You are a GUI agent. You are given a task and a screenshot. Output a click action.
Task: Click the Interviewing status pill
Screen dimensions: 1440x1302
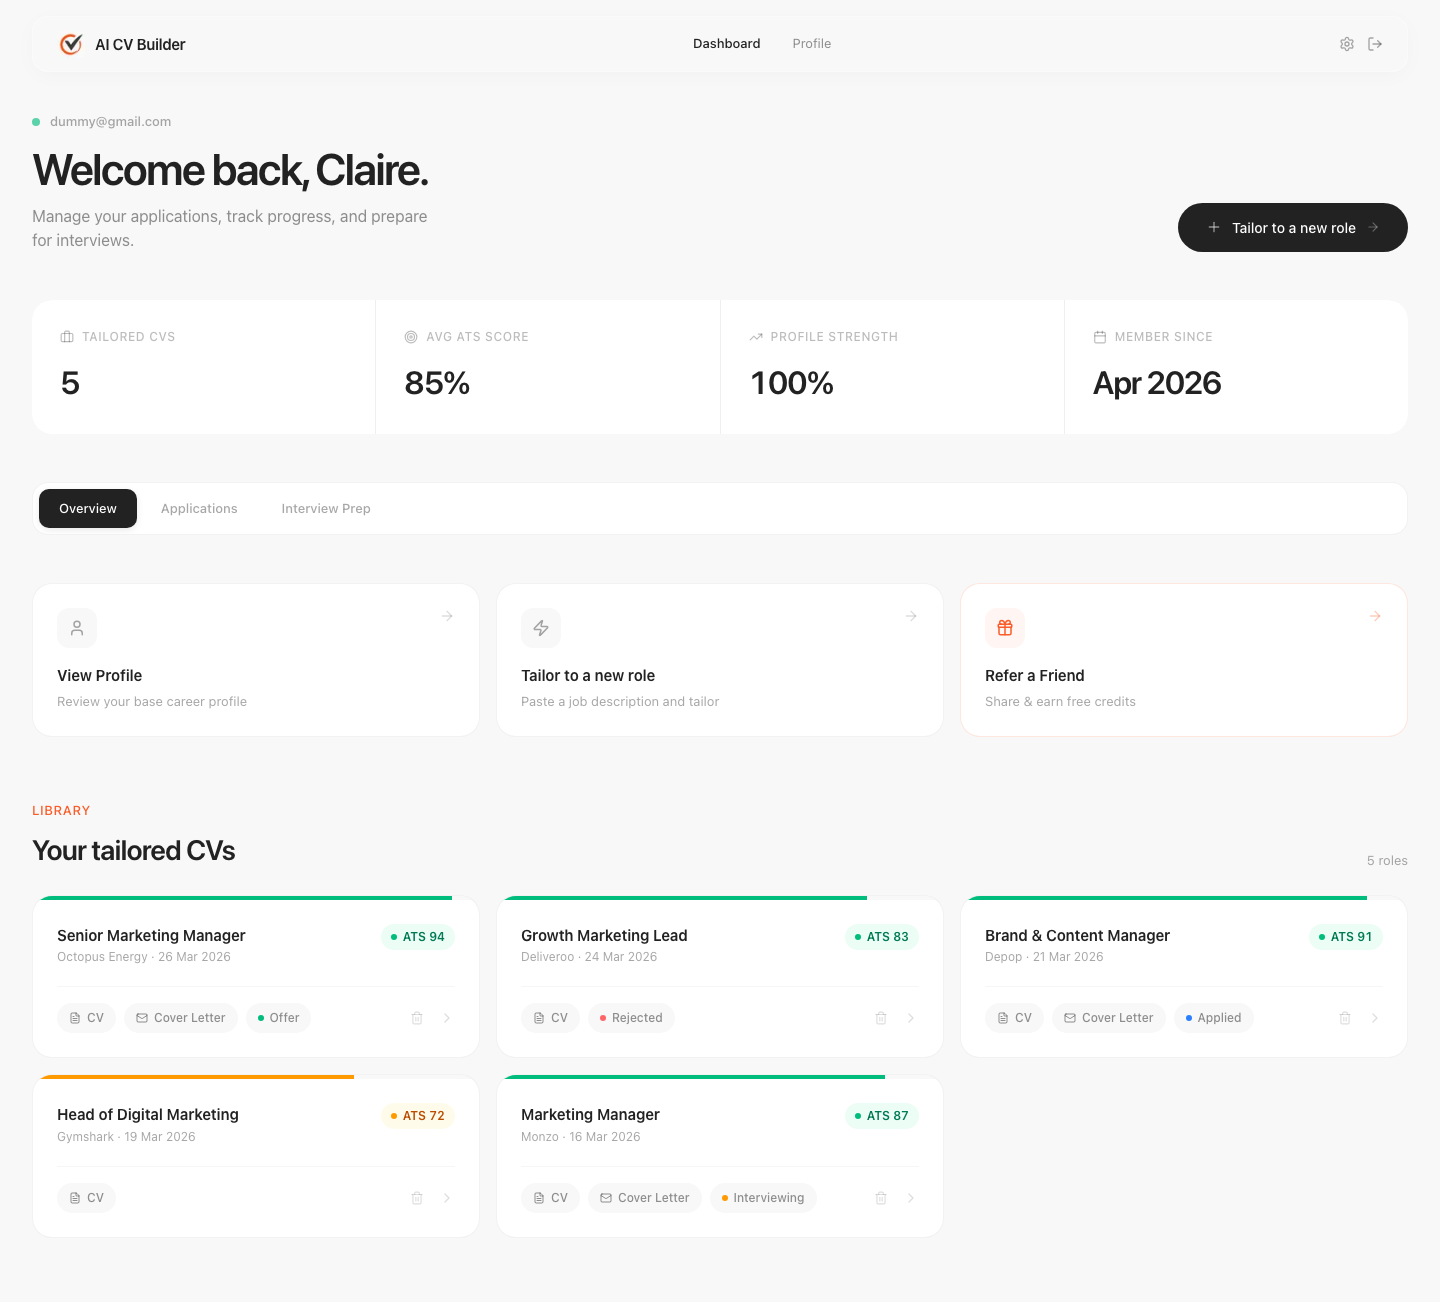(x=763, y=1198)
